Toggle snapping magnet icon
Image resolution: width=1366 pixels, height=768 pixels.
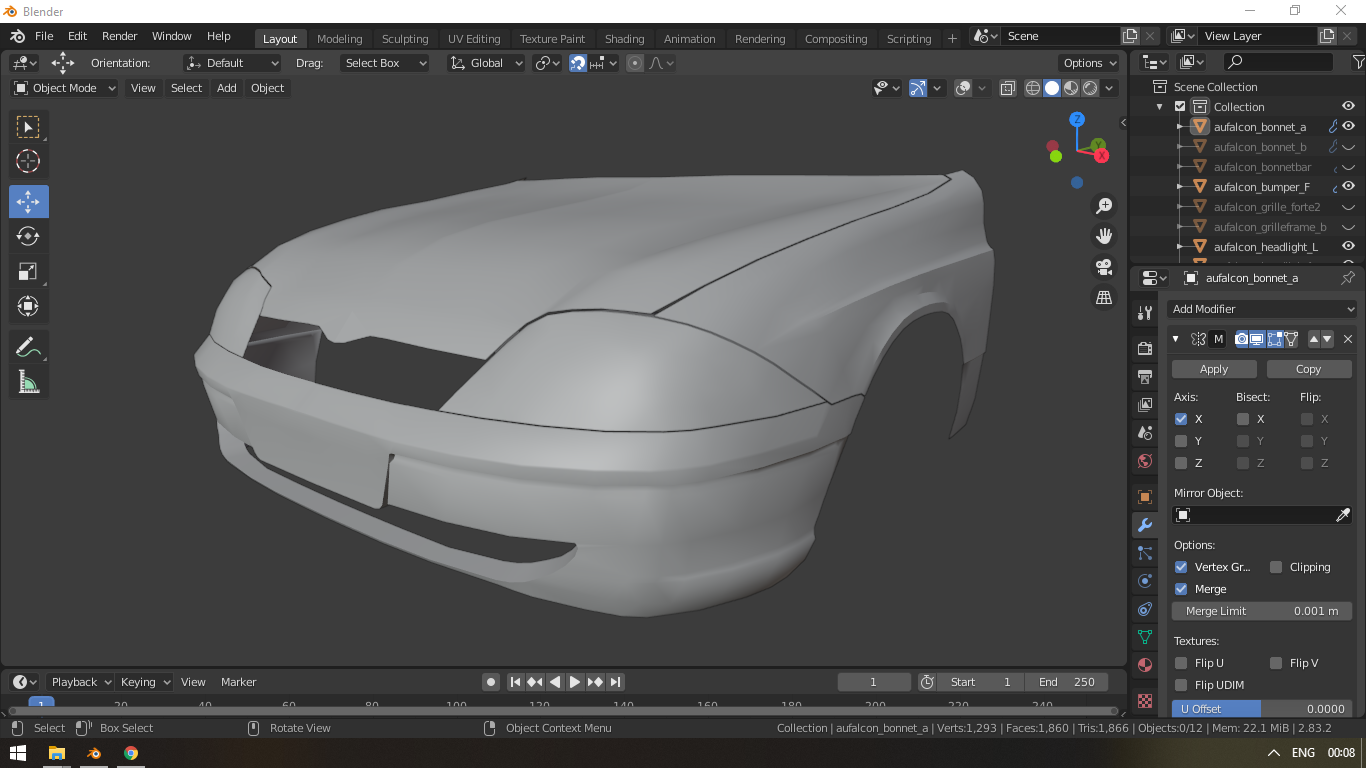(x=578, y=63)
